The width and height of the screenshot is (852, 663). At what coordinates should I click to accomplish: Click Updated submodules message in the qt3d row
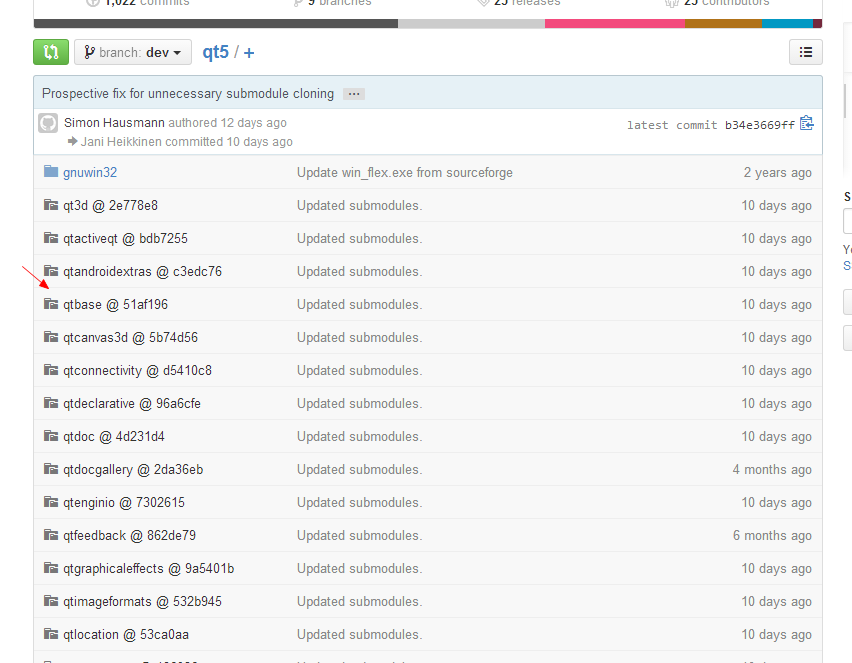pos(360,205)
